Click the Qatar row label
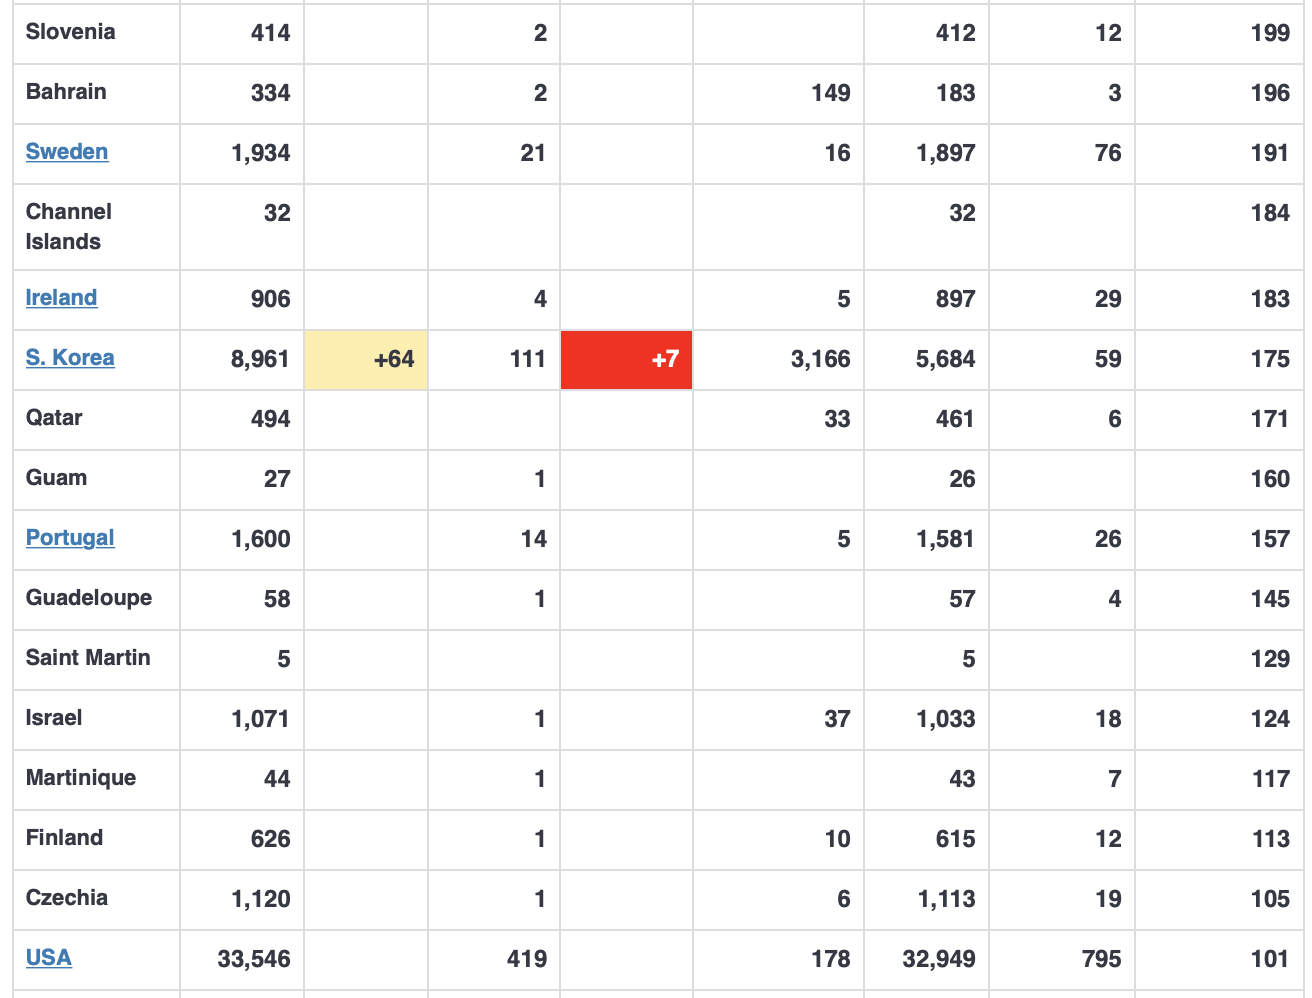1312x998 pixels. pos(54,418)
